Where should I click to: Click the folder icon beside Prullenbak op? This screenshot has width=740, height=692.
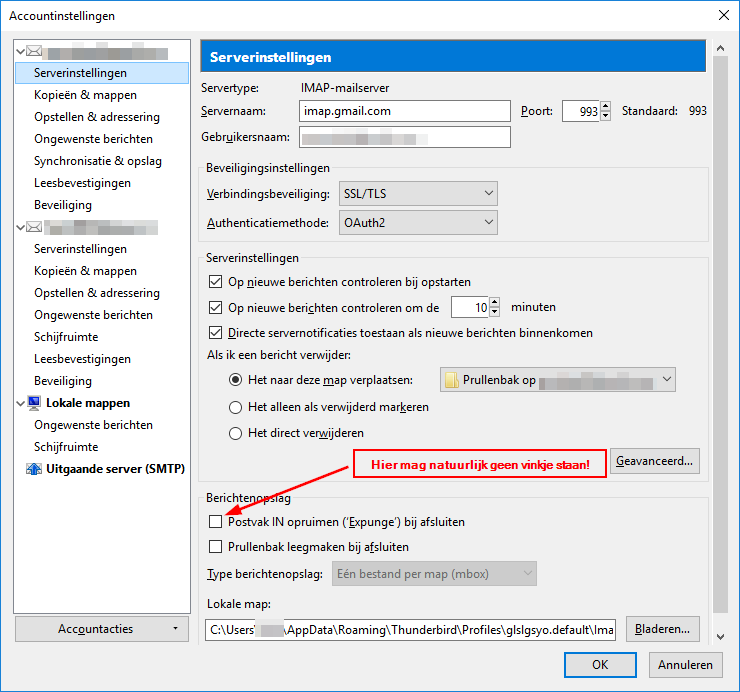[452, 380]
